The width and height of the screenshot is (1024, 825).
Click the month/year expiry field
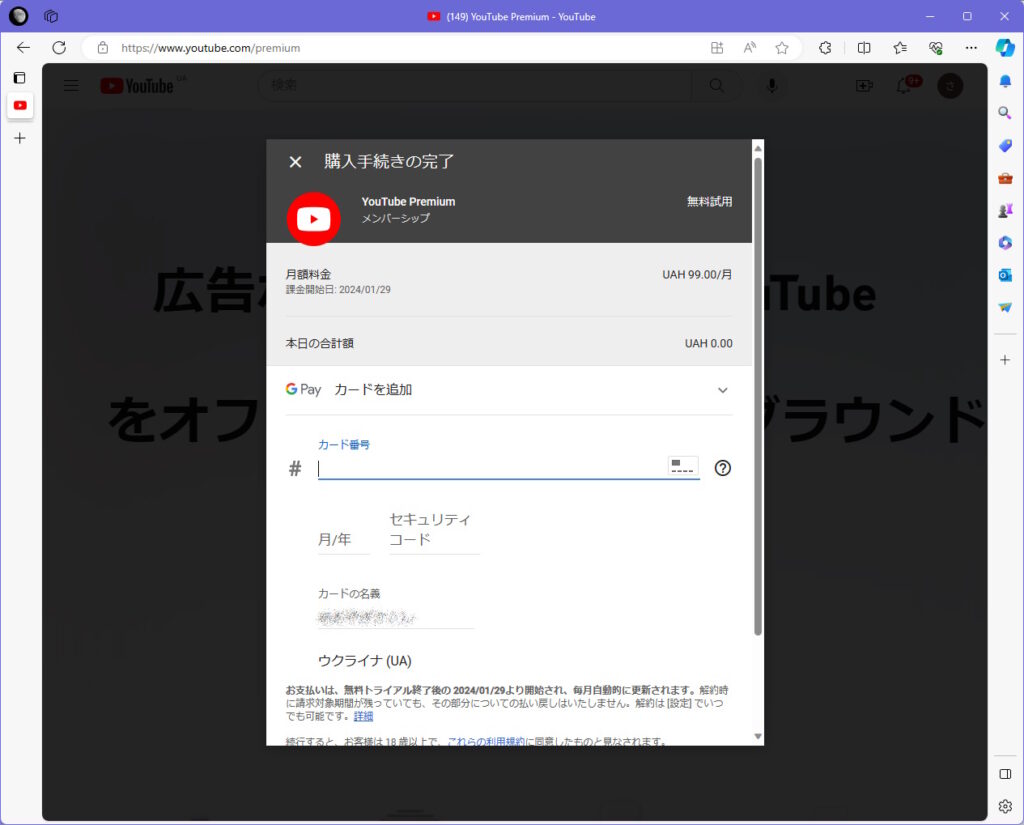coord(344,540)
